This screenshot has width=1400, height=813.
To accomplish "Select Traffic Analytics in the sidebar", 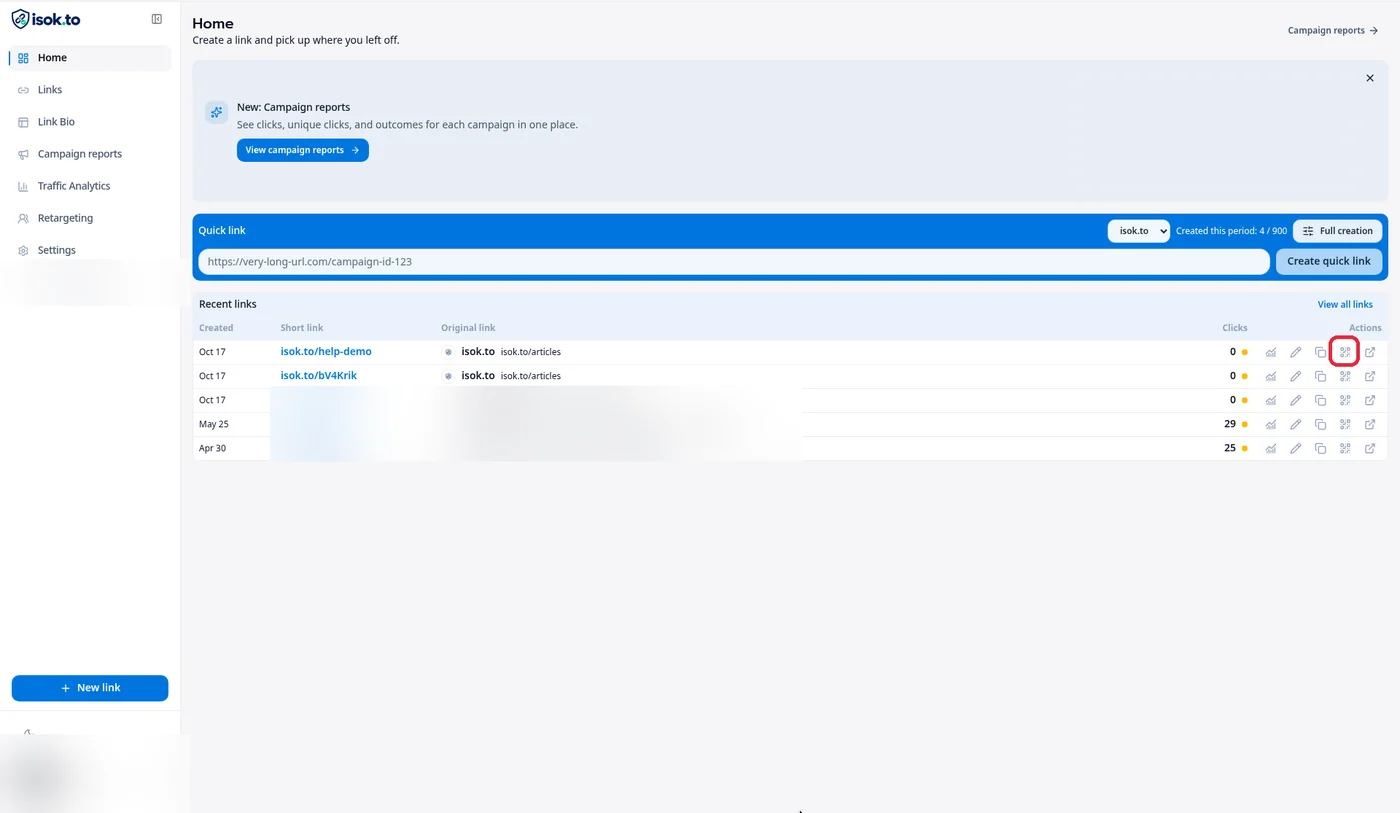I will pyautogui.click(x=90, y=186).
